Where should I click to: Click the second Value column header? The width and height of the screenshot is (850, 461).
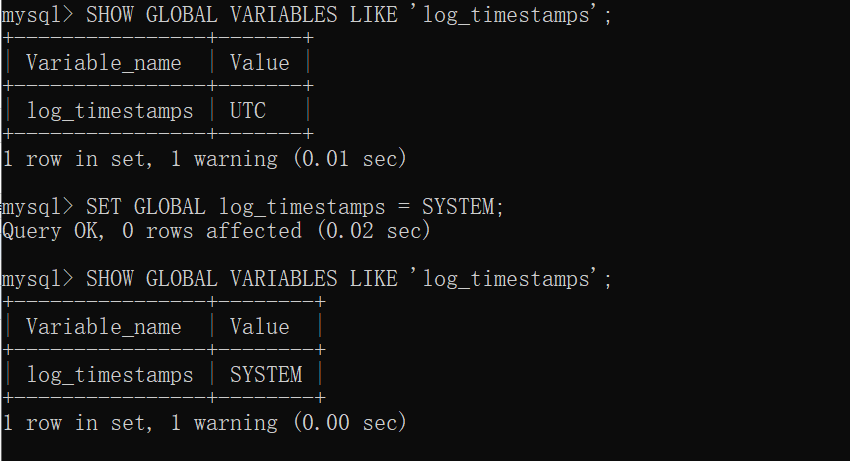tap(260, 327)
